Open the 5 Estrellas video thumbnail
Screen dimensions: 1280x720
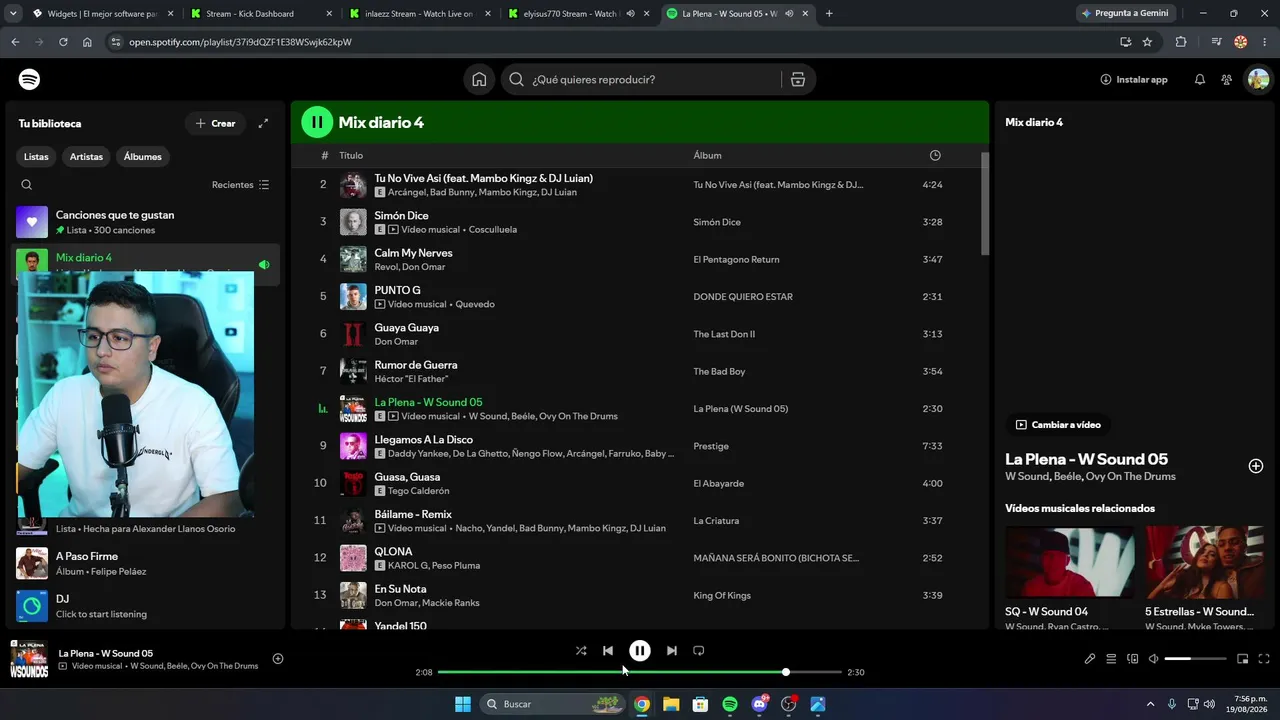pyautogui.click(x=1205, y=562)
